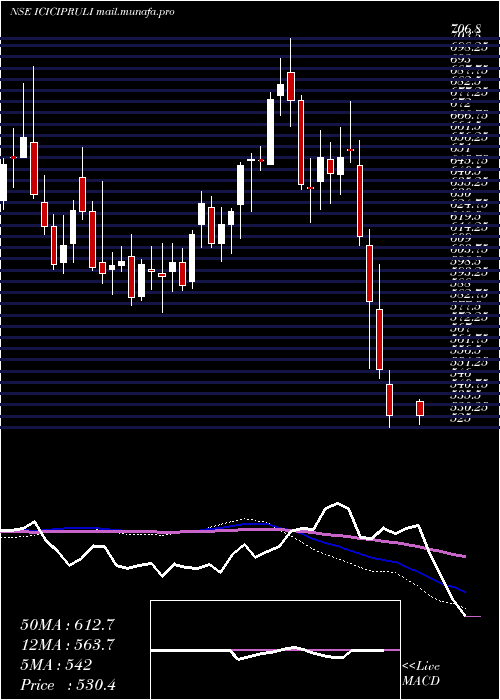The image size is (500, 700).
Task: Click the Price : 530.4 label
Action: pos(68,684)
